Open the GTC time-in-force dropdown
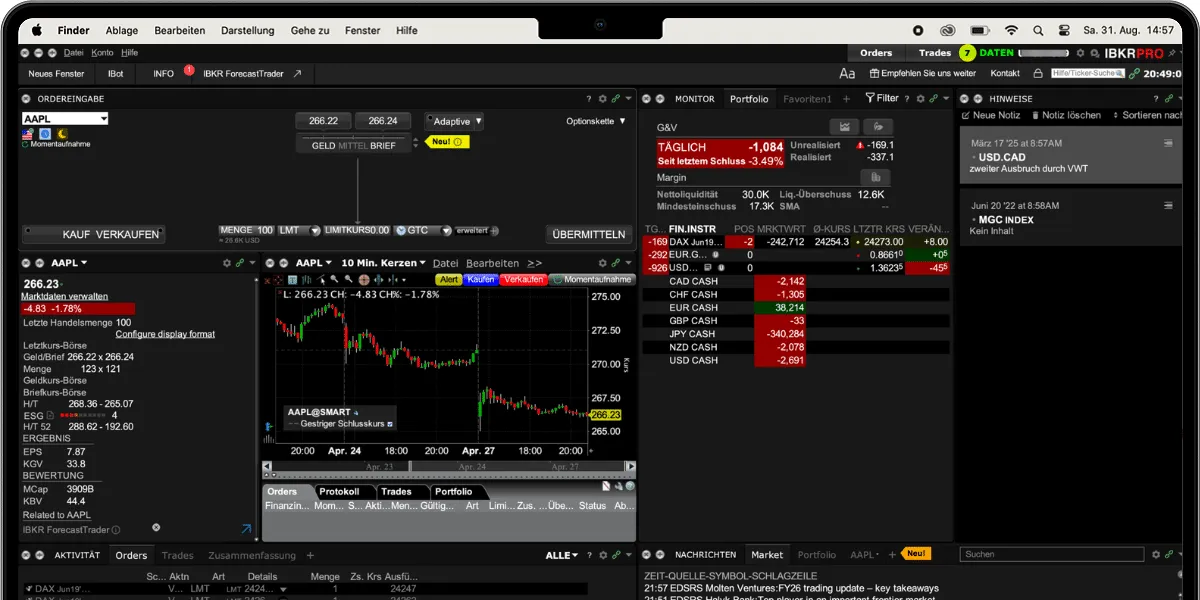Screen dimensions: 1200x600 pyautogui.click(x=425, y=230)
